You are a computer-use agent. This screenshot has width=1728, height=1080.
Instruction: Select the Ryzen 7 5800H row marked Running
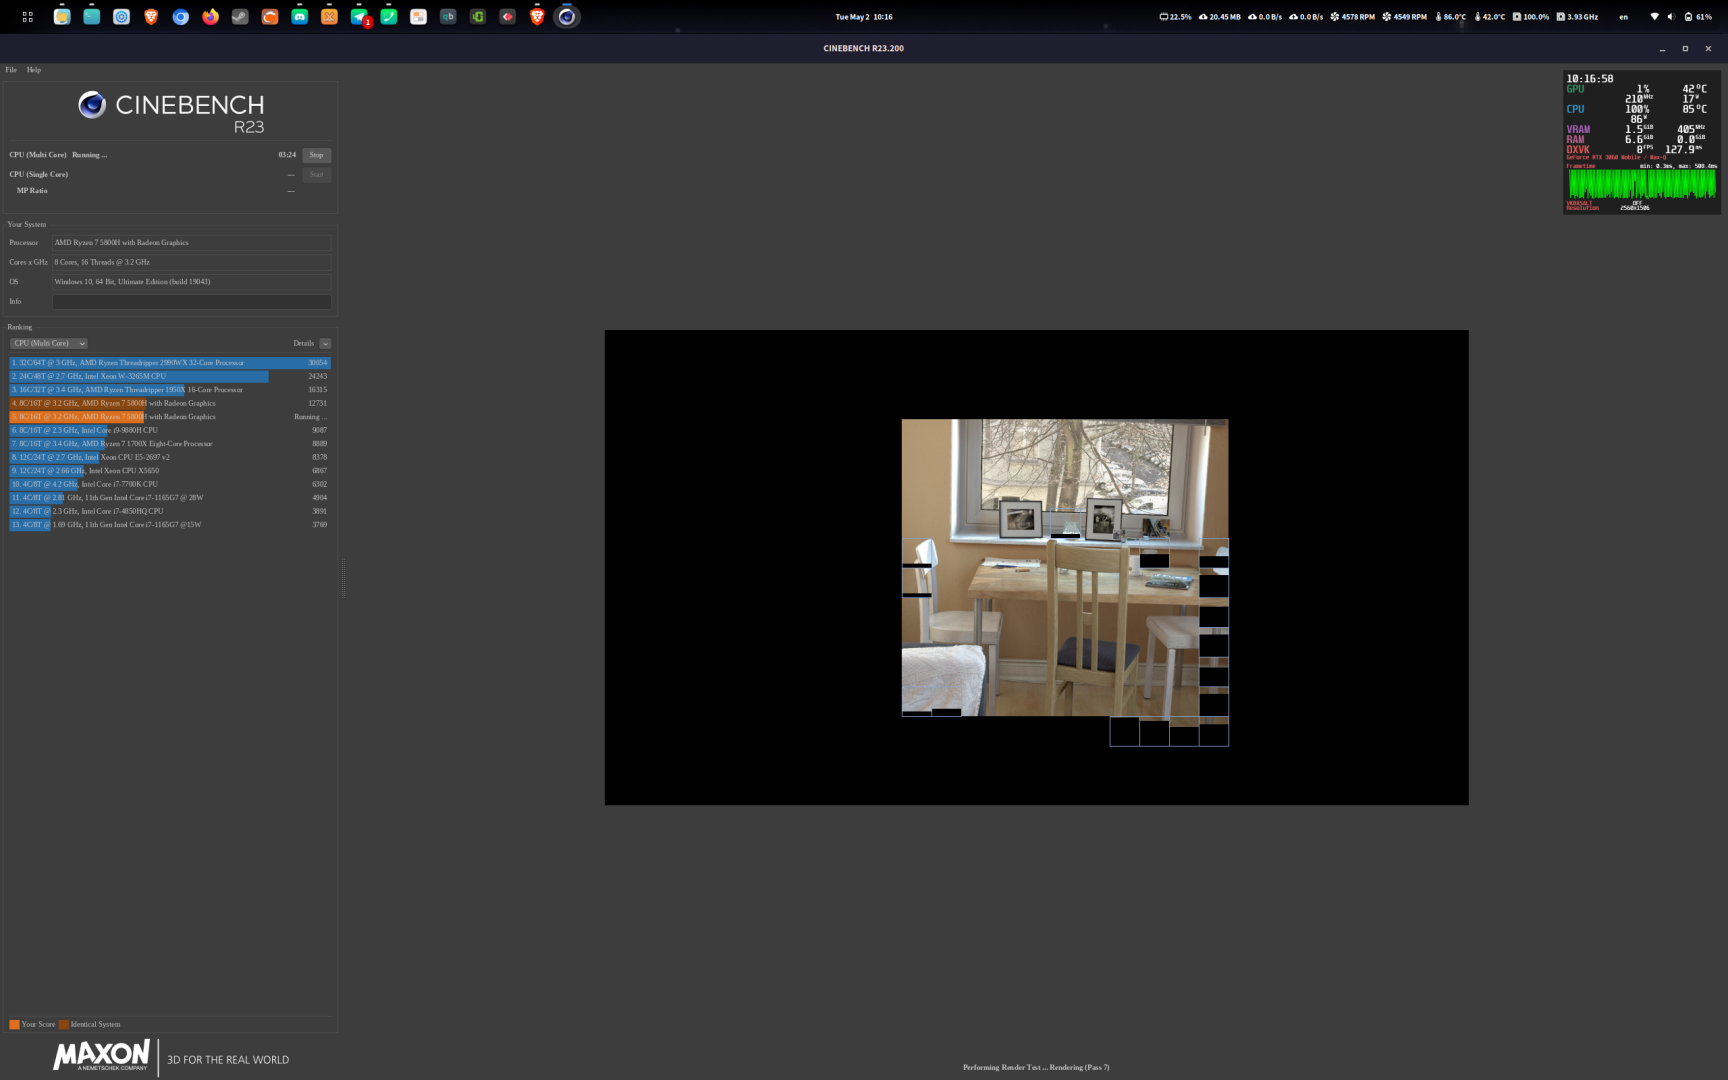click(x=170, y=417)
